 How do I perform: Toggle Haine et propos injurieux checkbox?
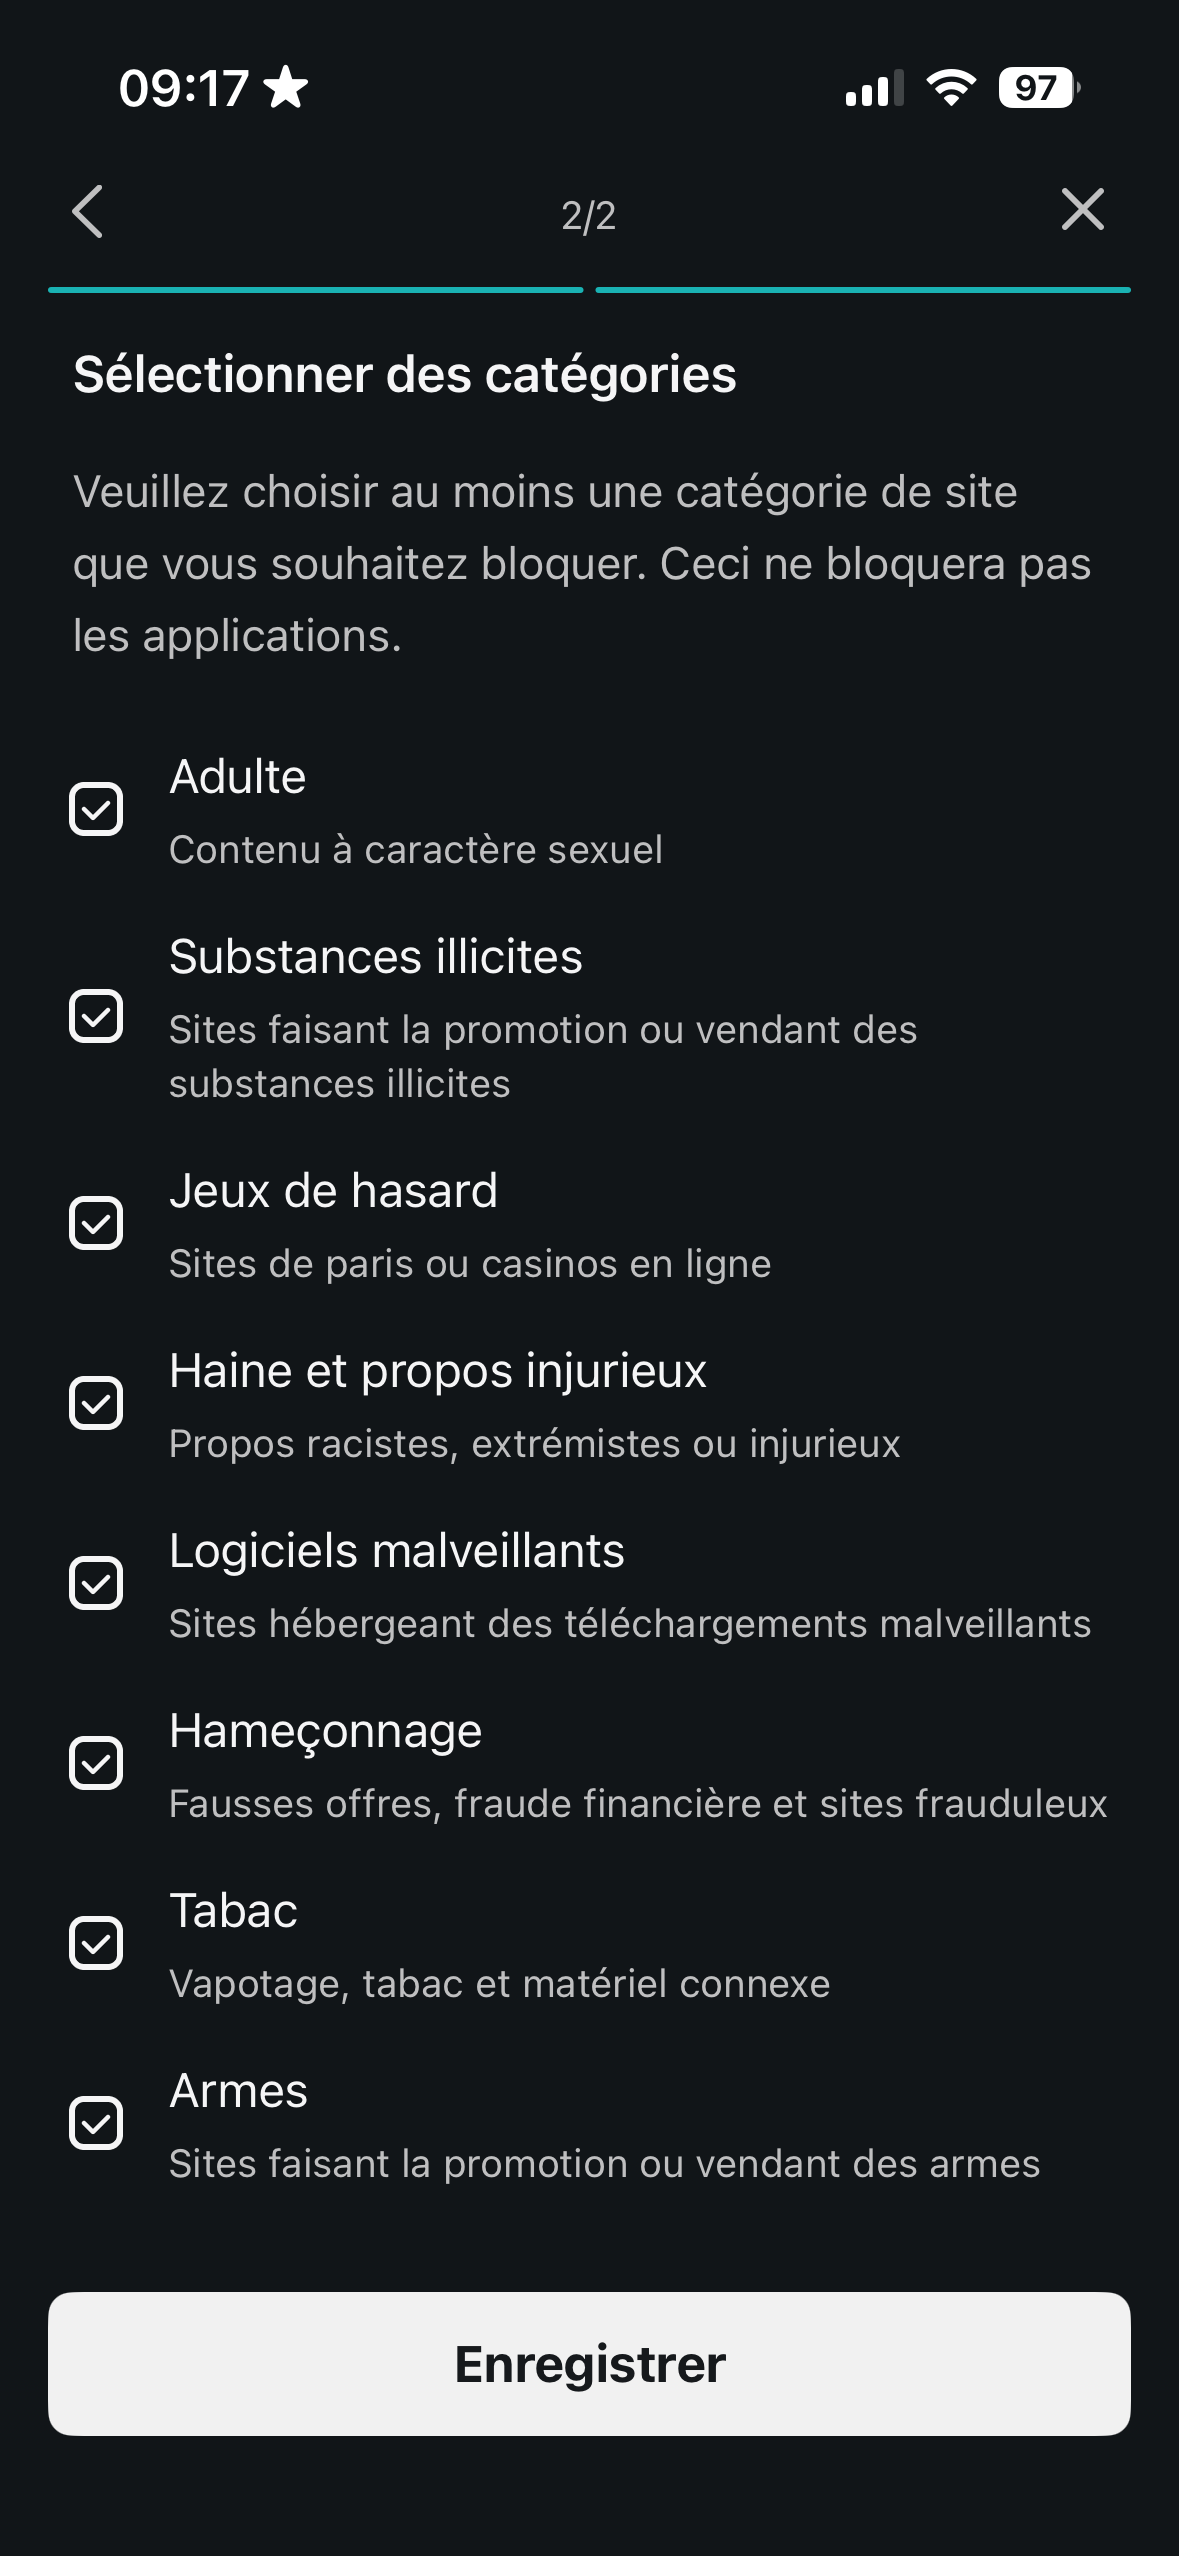(96, 1403)
